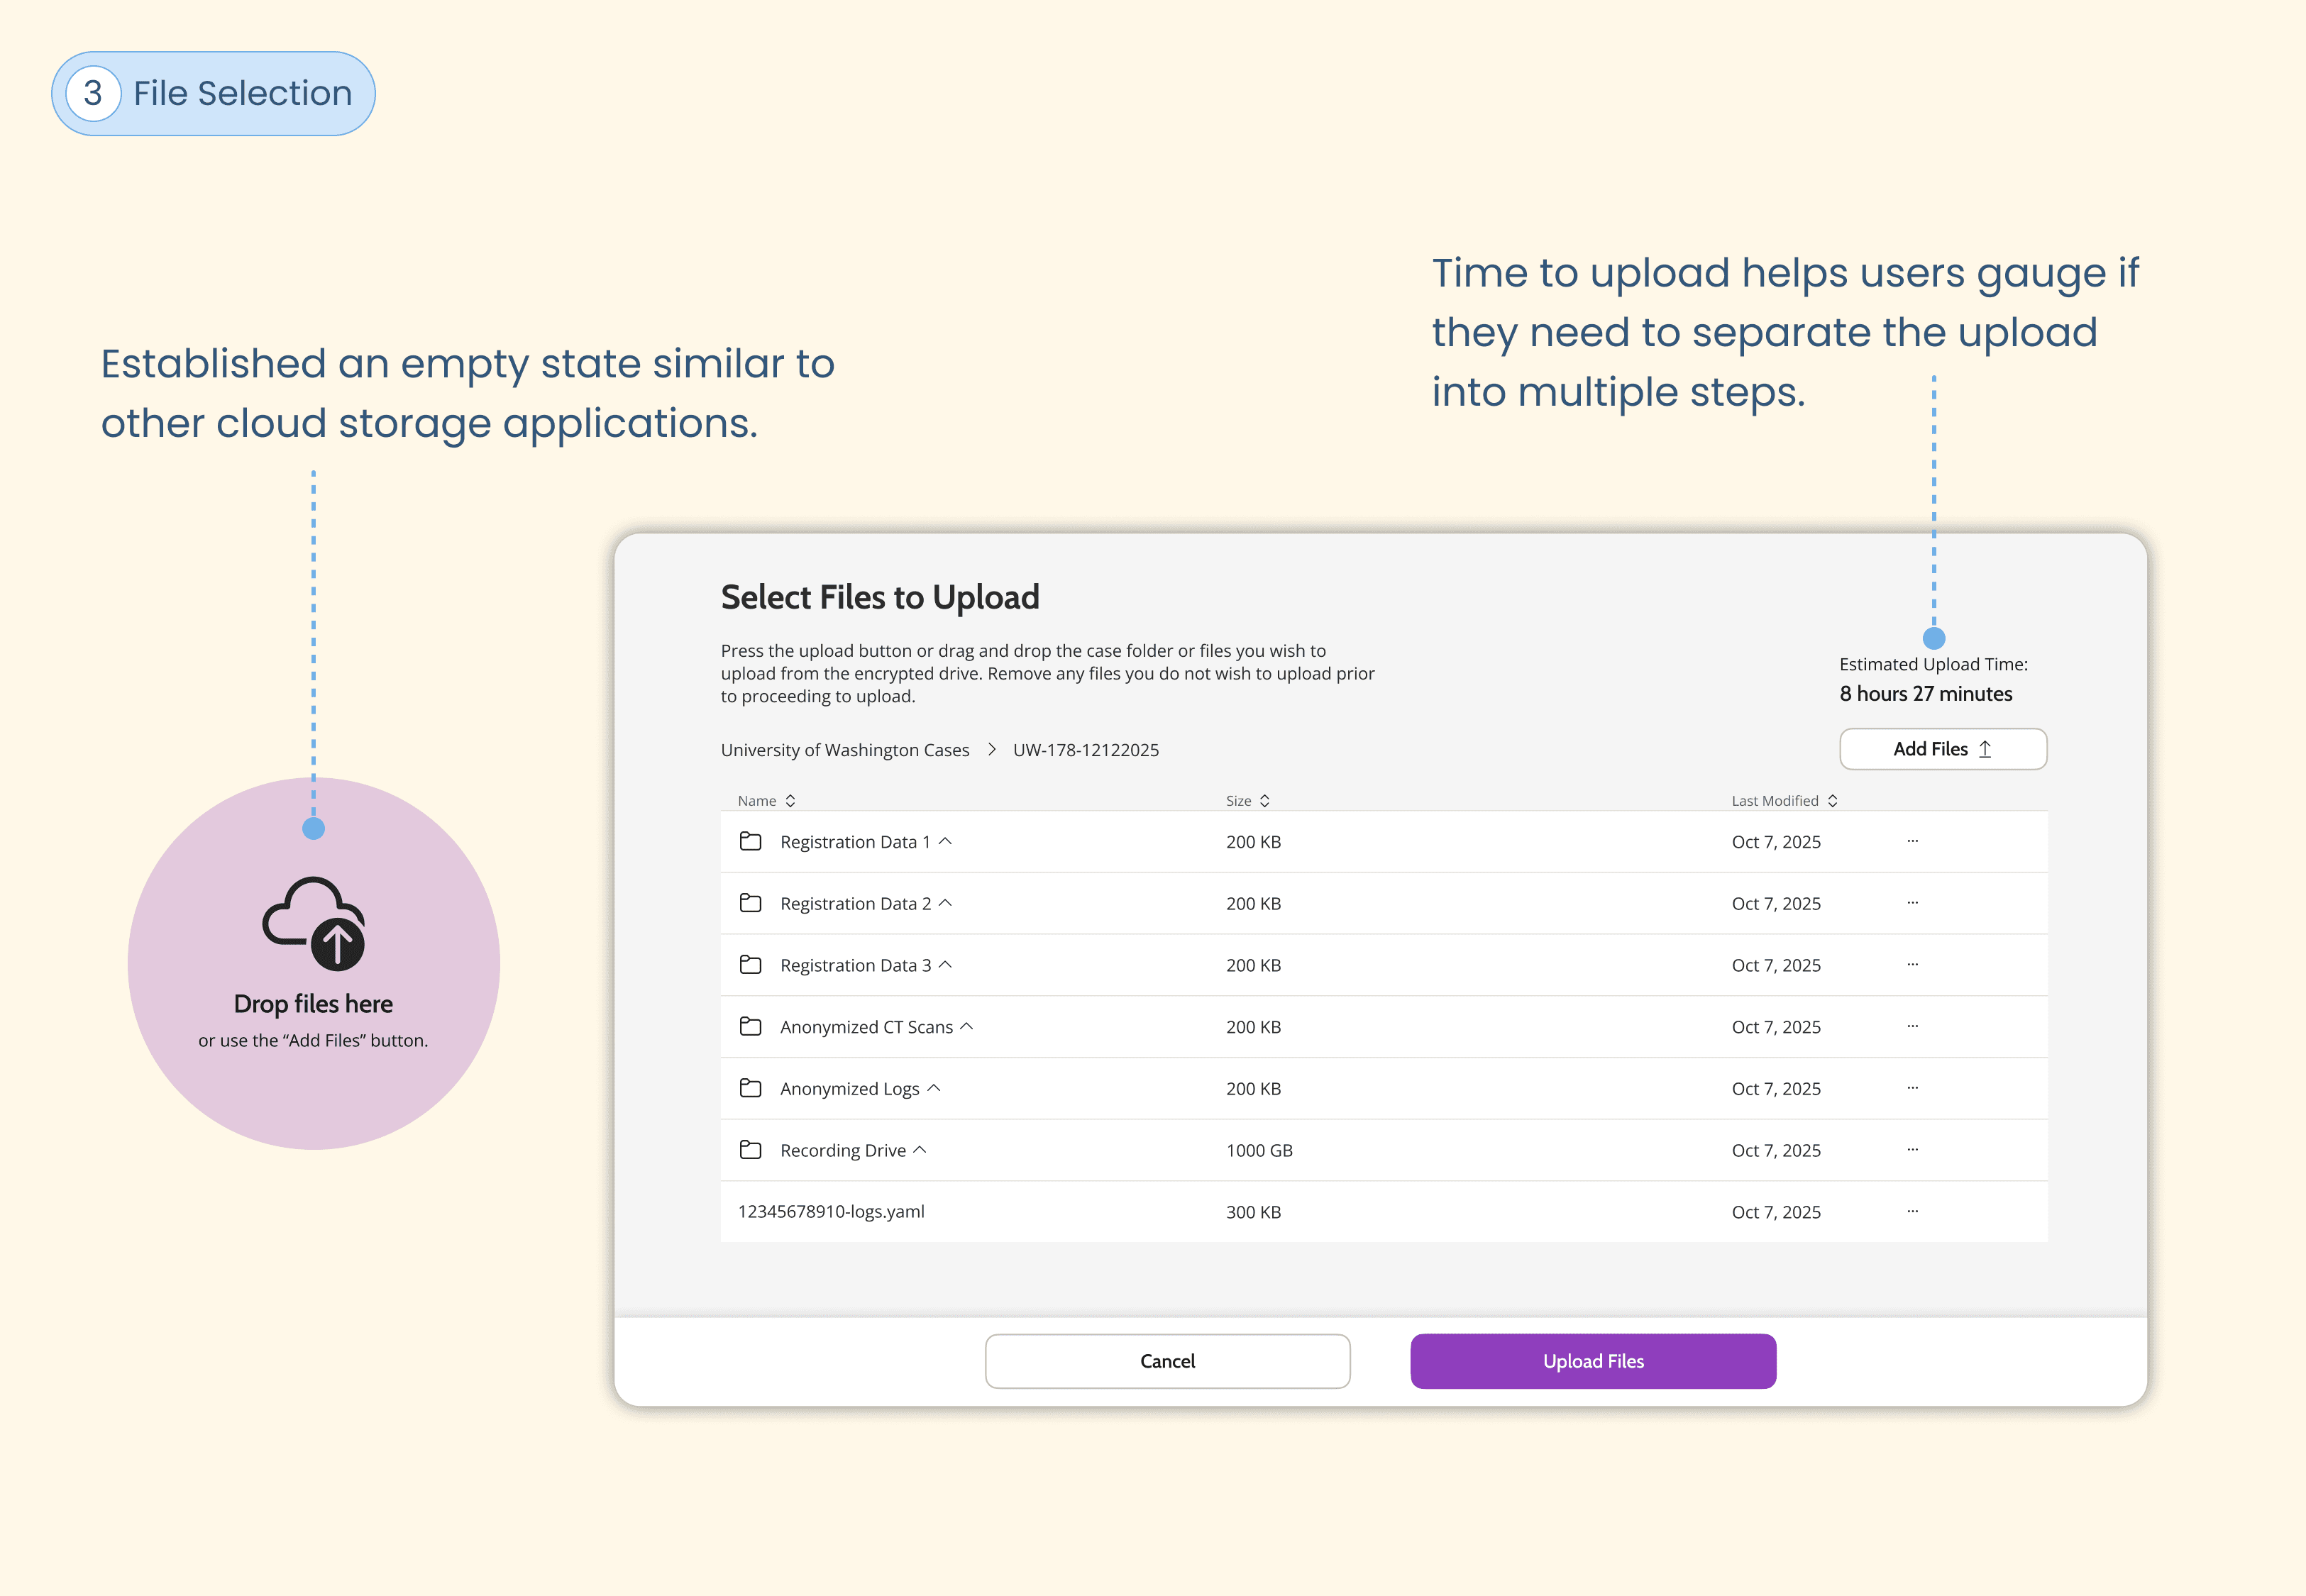Image resolution: width=2306 pixels, height=1596 pixels.
Task: Click the upload arrow inside Add Files button
Action: click(1986, 748)
